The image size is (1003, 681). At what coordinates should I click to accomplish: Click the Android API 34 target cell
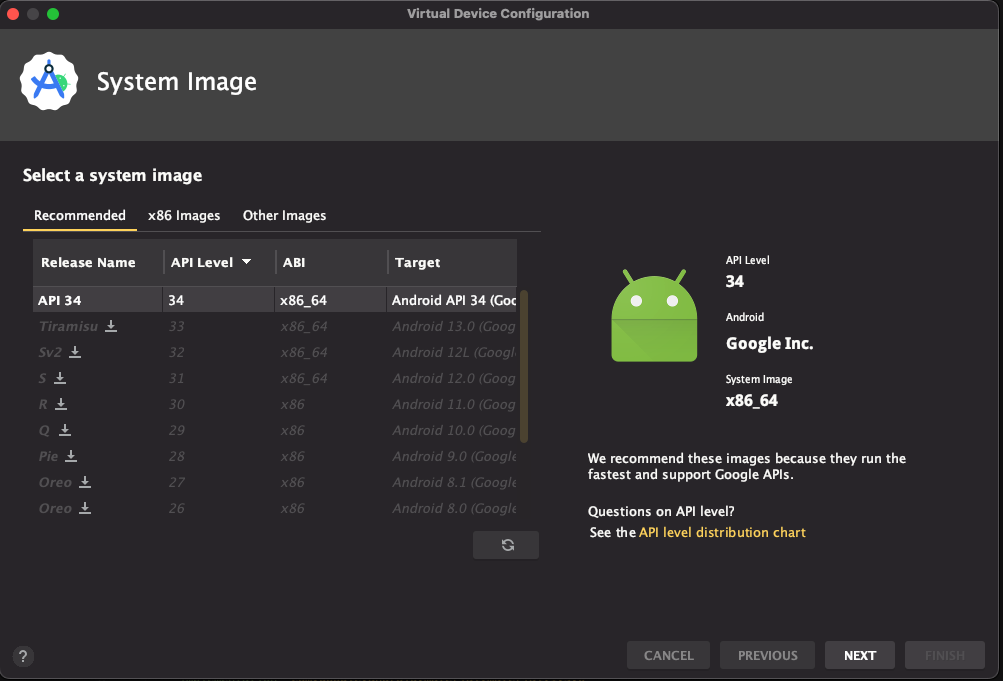click(454, 300)
